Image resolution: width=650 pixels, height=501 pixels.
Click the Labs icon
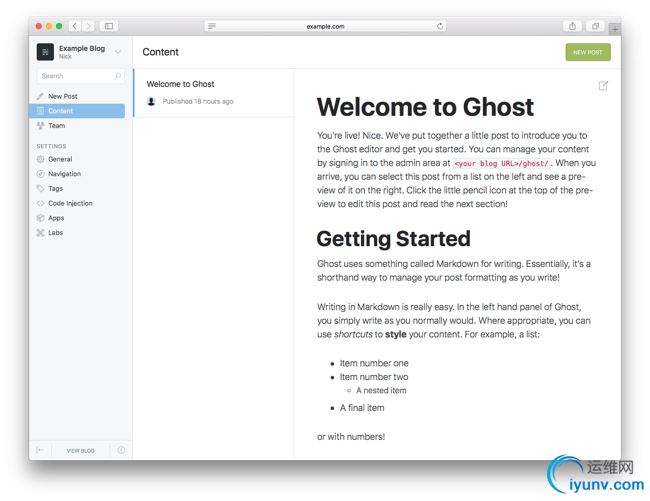[40, 232]
